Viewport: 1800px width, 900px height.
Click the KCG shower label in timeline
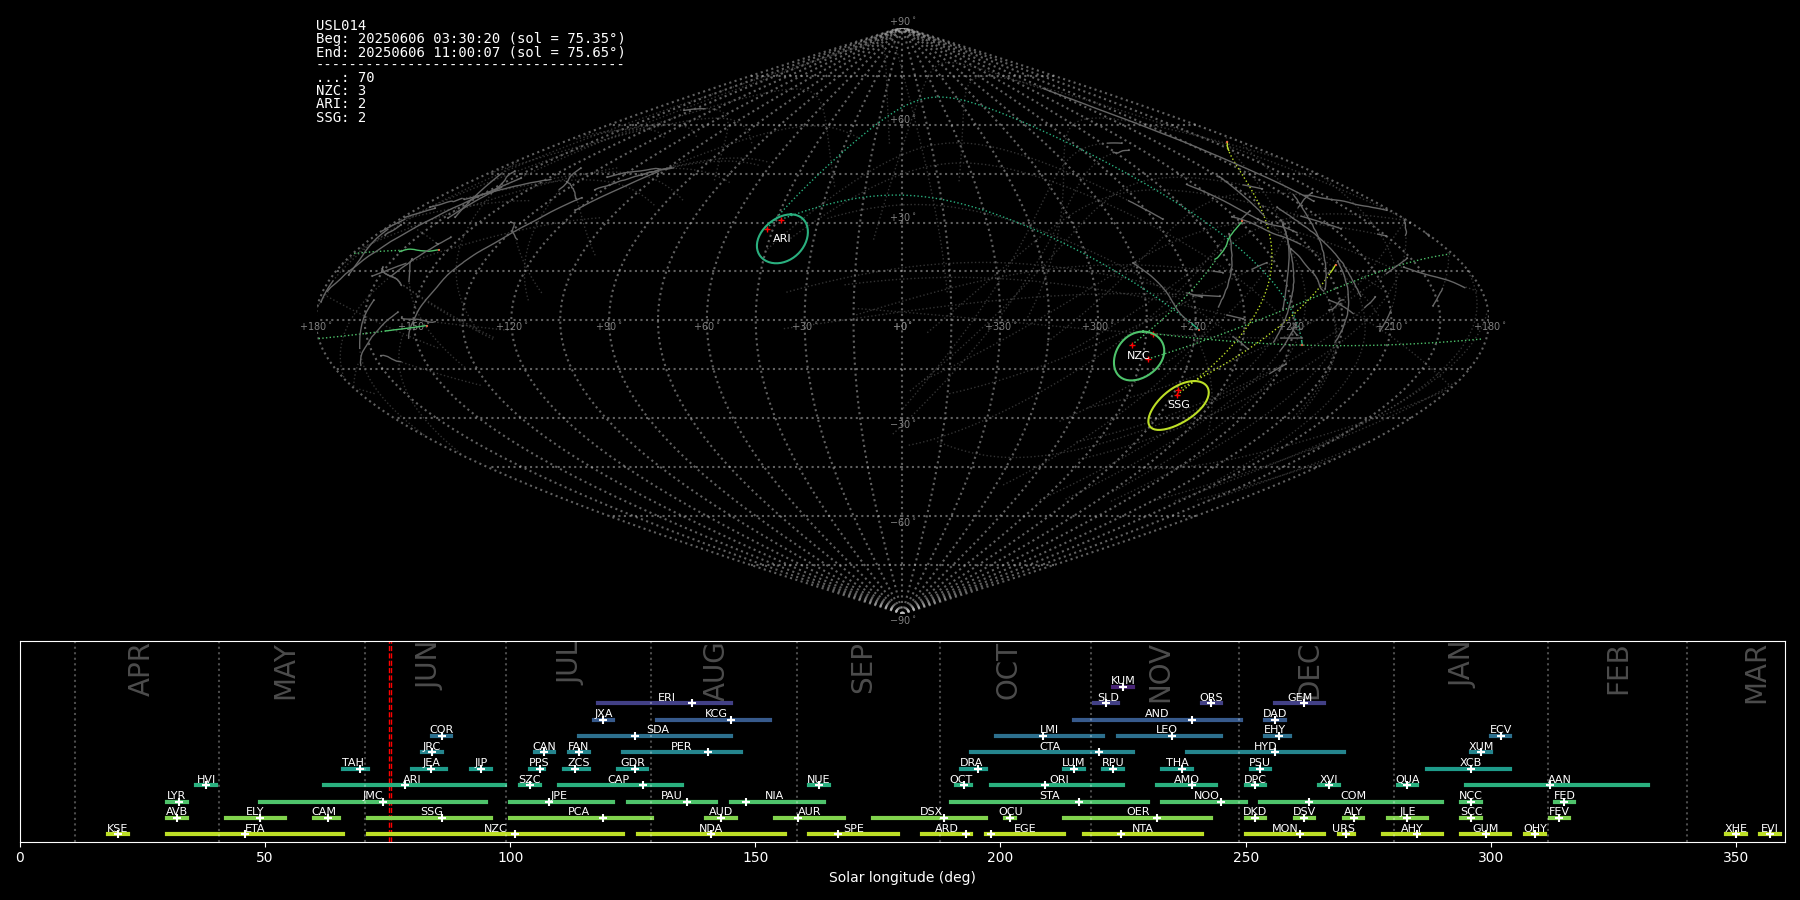pos(716,714)
